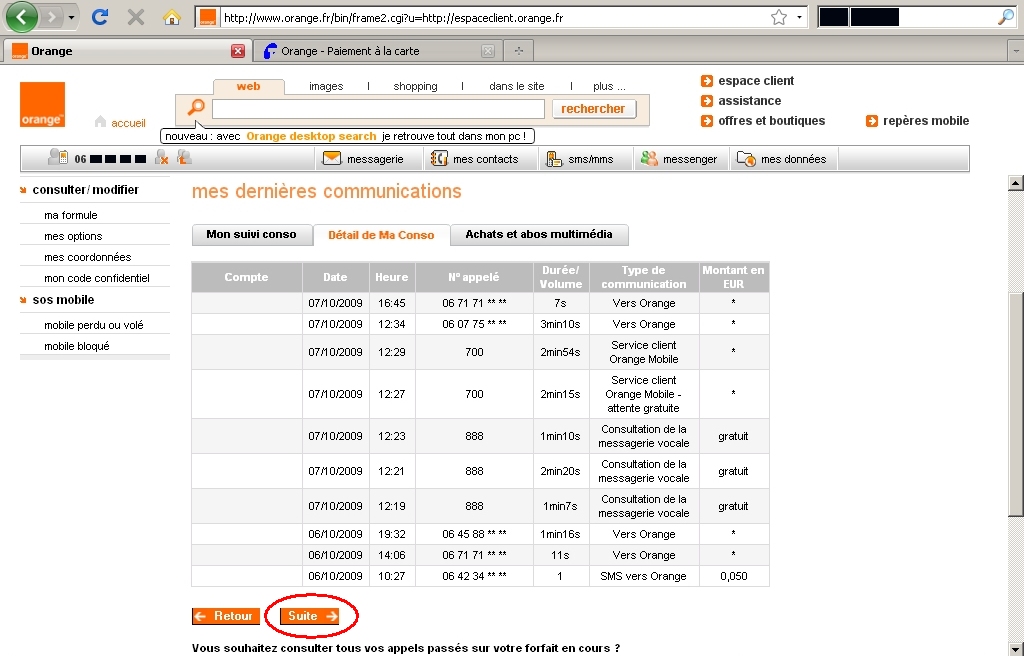Open the address bar dropdown arrow

799,18
